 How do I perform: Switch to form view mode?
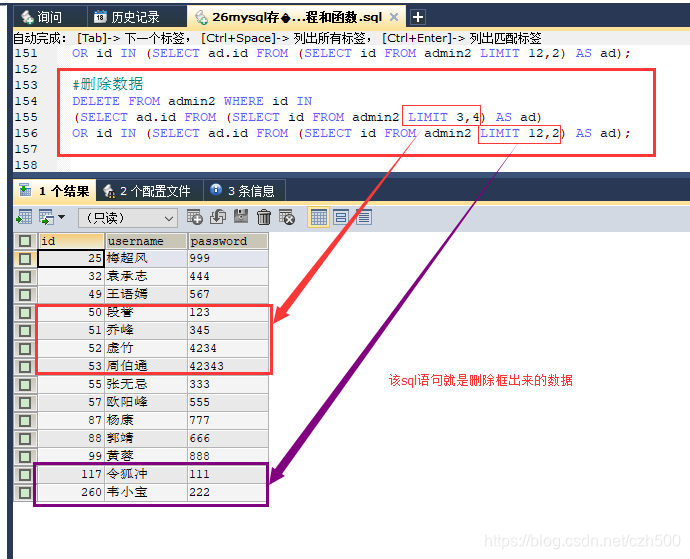341,217
